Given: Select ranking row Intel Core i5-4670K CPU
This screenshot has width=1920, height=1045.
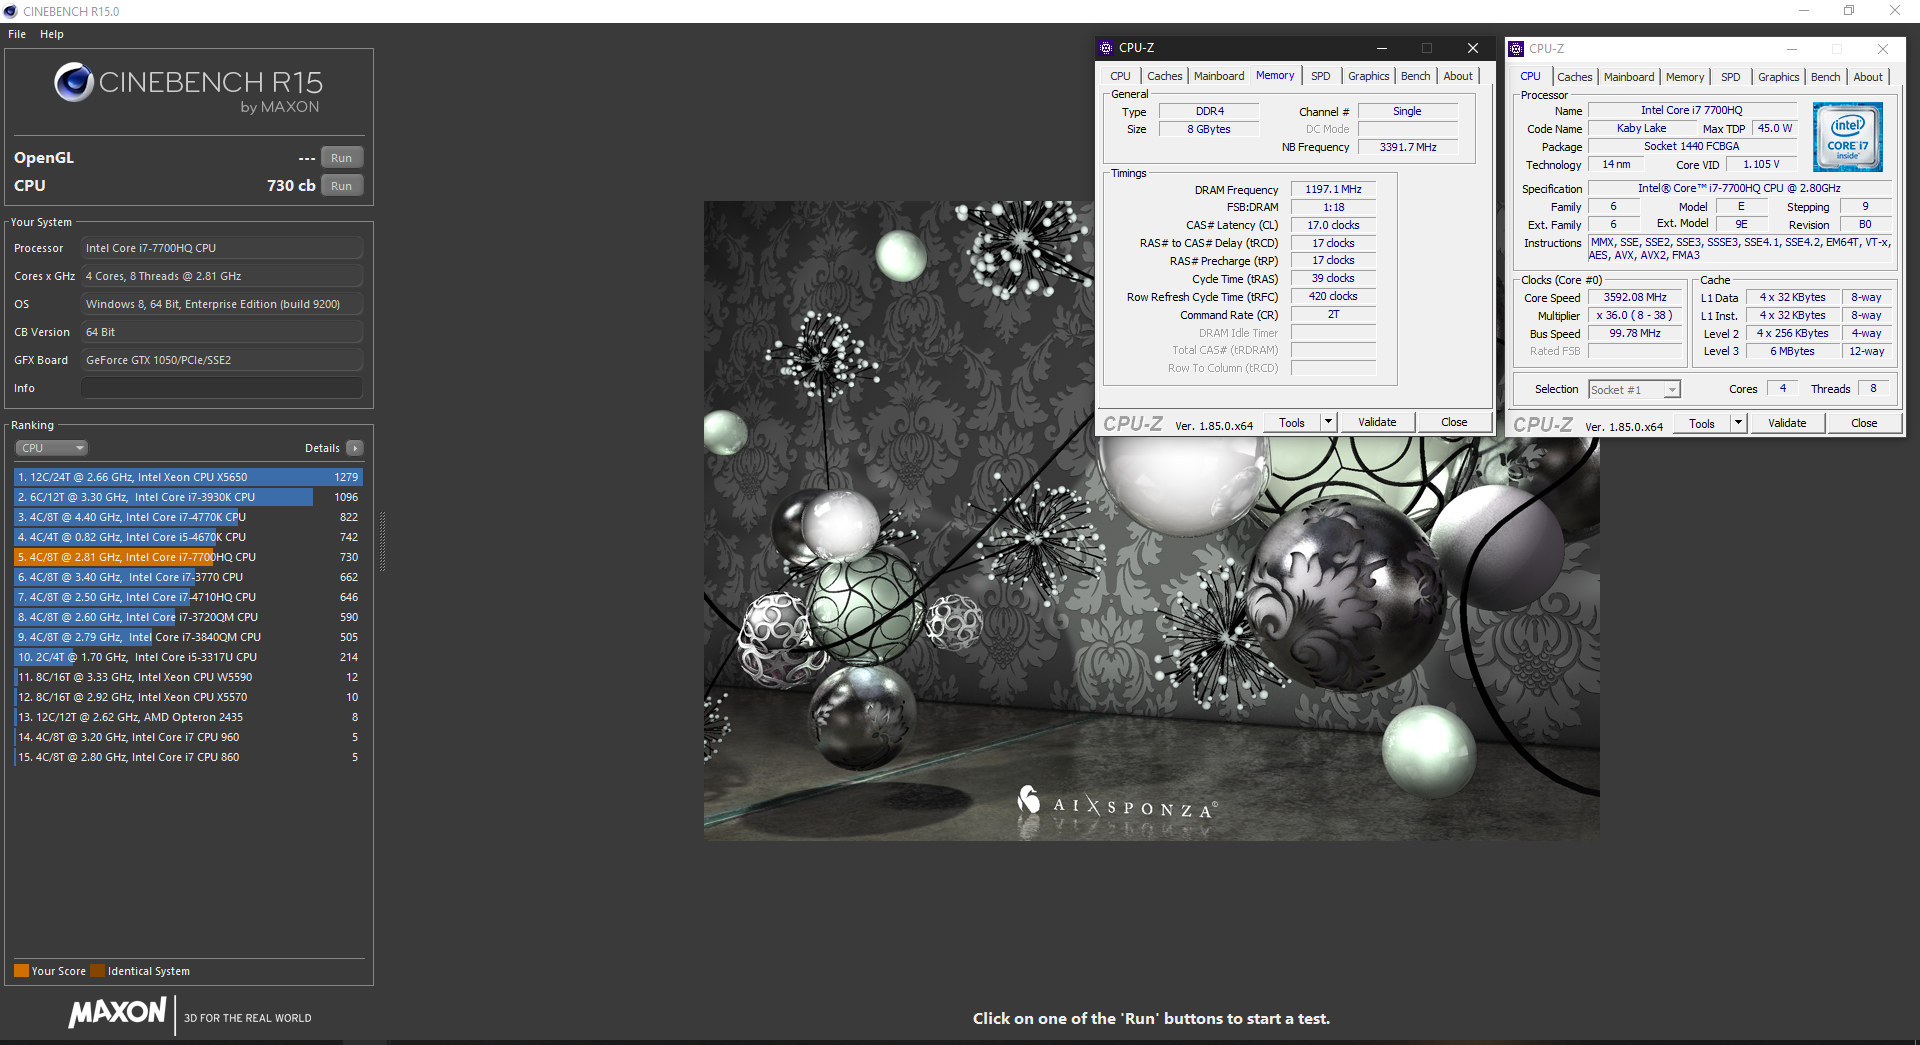Looking at the screenshot, I should [x=188, y=537].
